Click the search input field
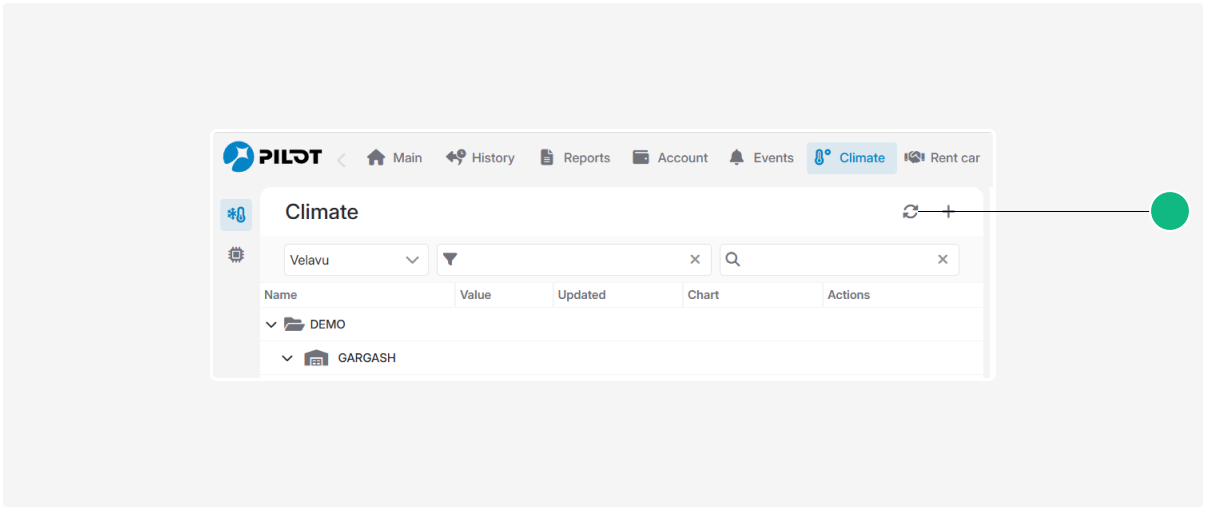 pyautogui.click(x=839, y=260)
